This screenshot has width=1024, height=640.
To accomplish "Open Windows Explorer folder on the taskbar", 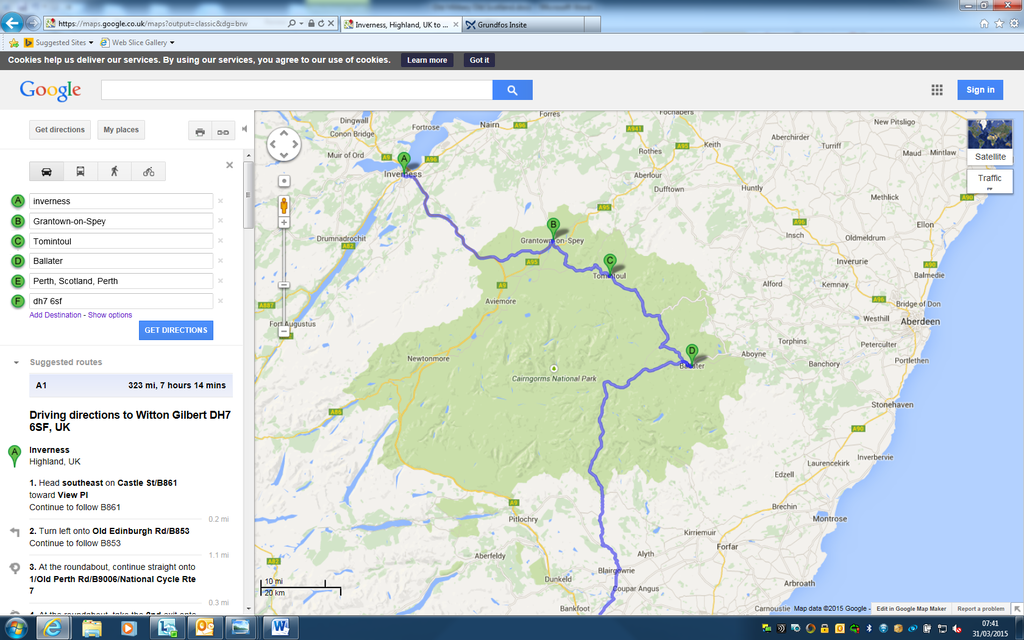I will [x=91, y=628].
